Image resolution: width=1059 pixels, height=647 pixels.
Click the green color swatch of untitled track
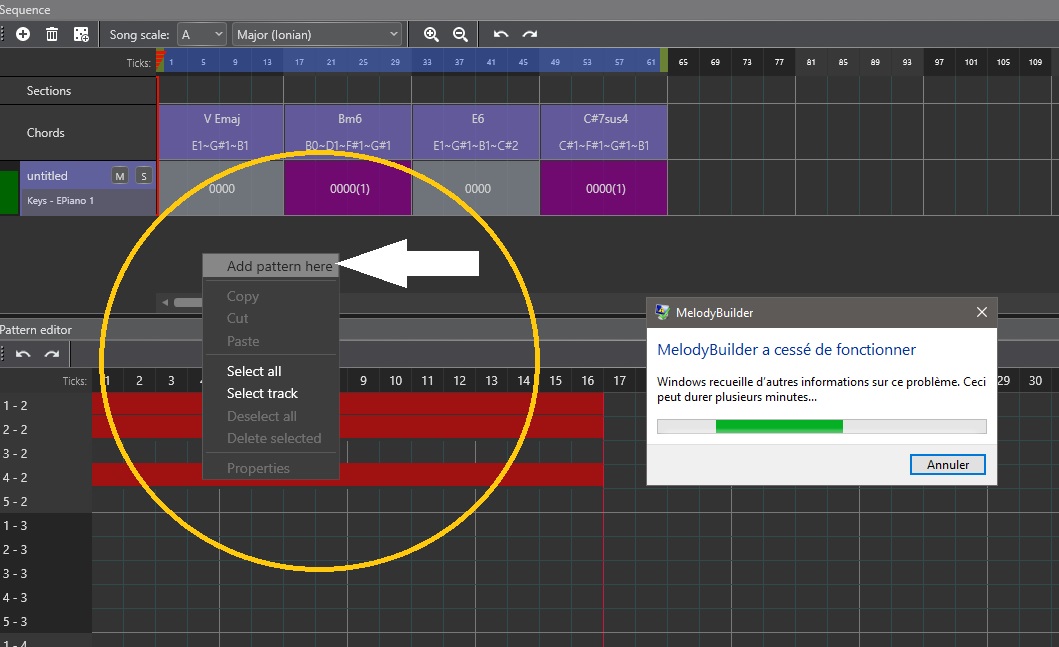point(9,189)
